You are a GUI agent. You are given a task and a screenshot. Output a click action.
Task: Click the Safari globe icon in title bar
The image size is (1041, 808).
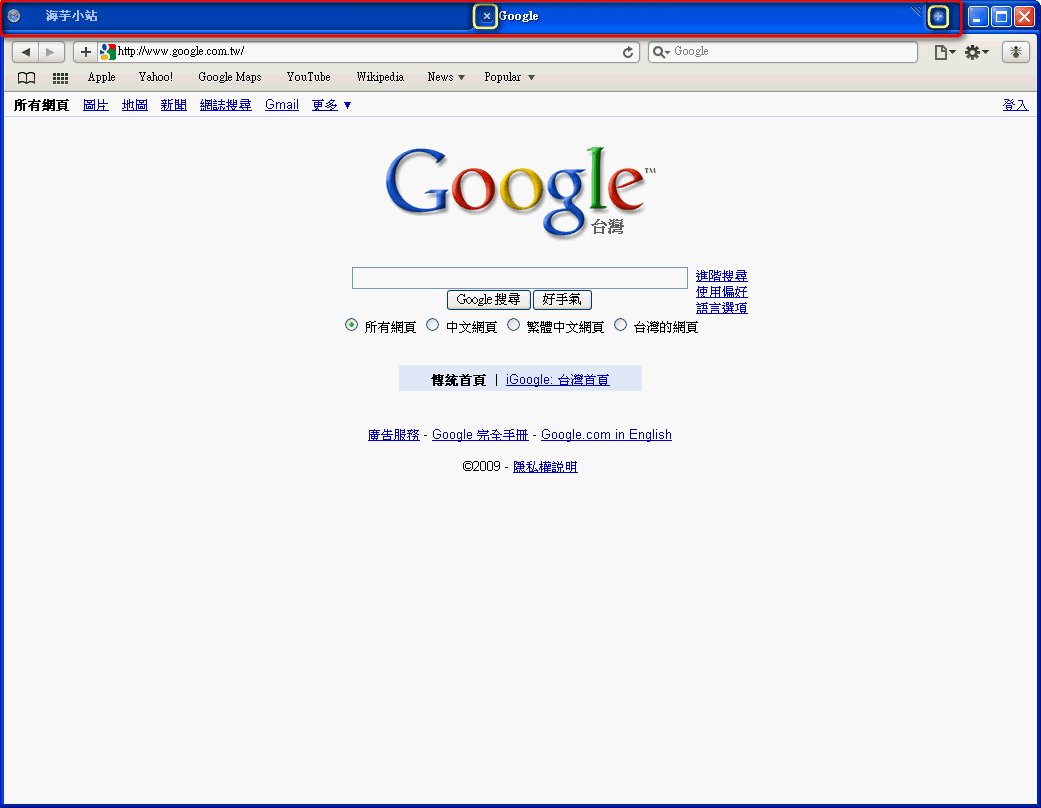(14, 16)
